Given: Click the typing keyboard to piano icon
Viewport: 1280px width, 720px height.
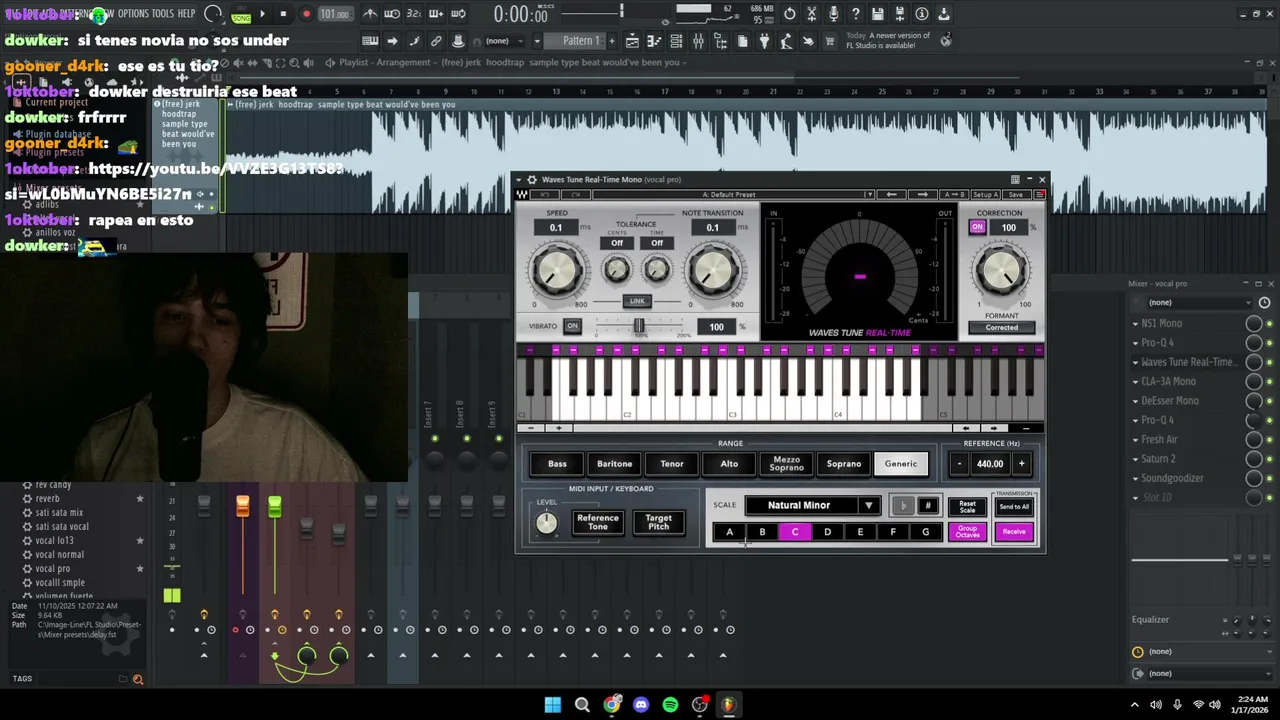Looking at the screenshot, I should pos(370,41).
